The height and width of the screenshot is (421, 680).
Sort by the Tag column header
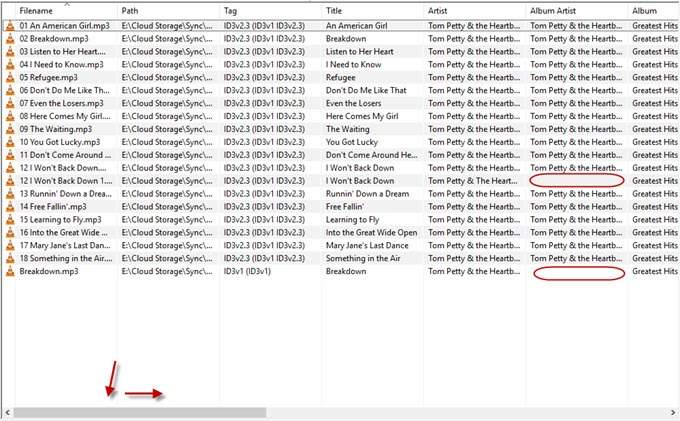[271, 11]
